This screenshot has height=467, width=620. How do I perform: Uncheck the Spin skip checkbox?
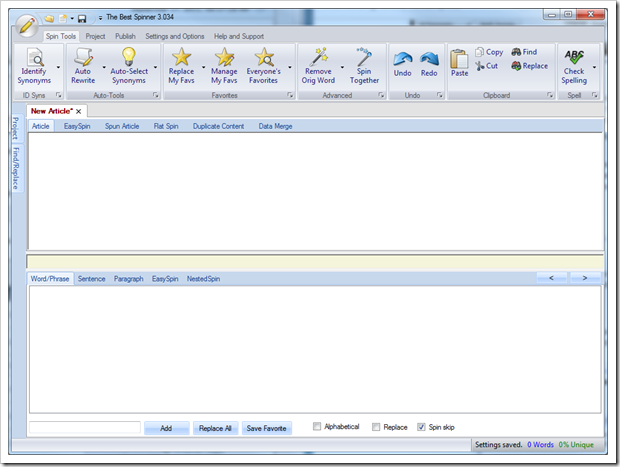(421, 427)
